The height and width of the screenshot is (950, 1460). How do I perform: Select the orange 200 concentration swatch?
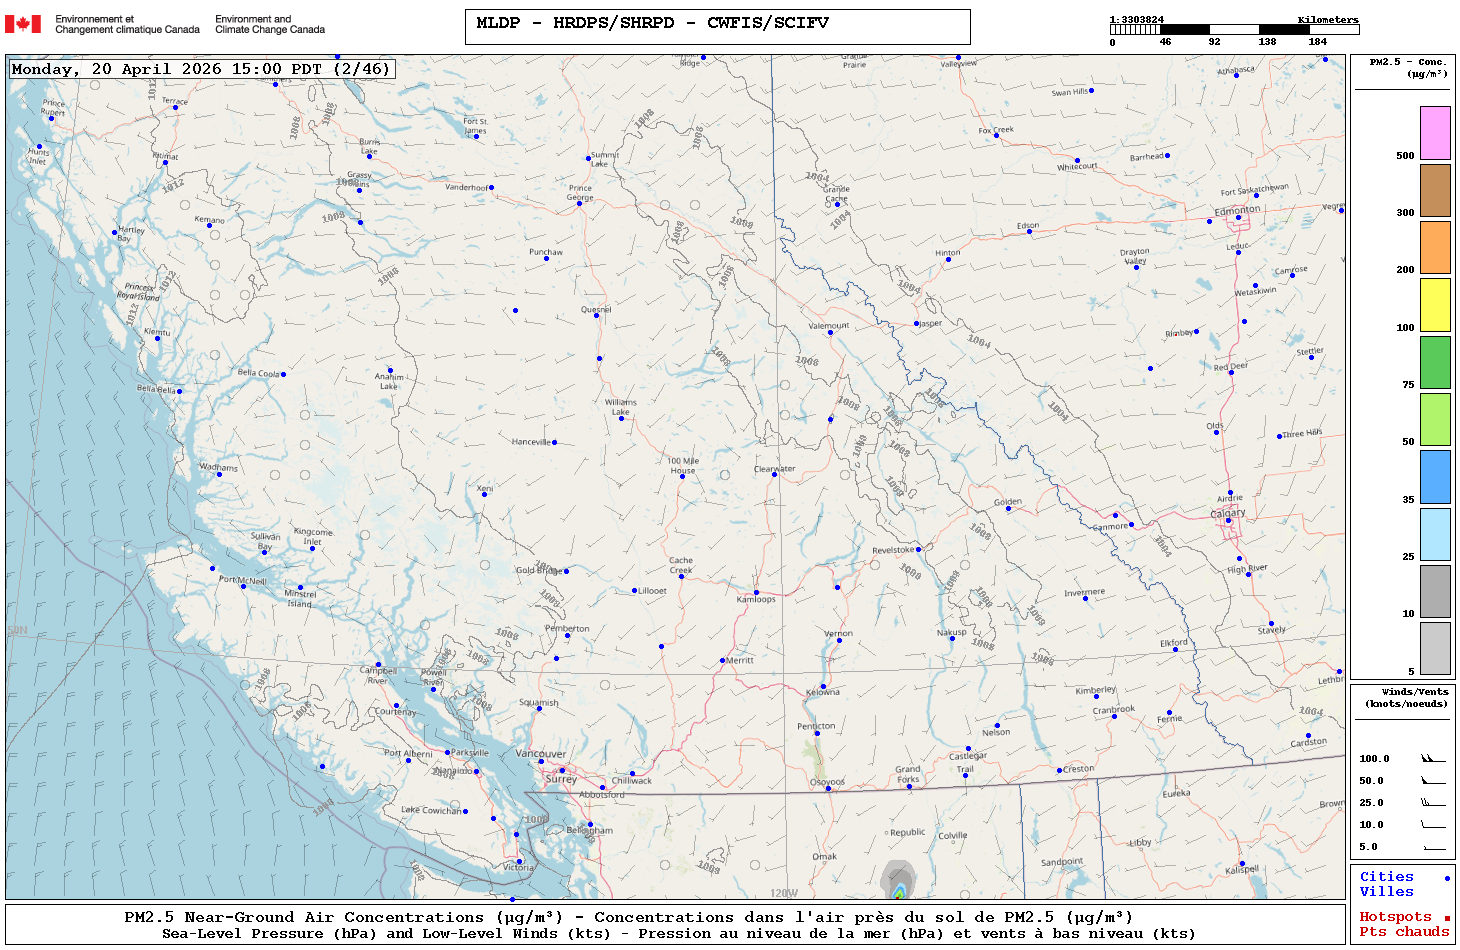pyautogui.click(x=1435, y=247)
